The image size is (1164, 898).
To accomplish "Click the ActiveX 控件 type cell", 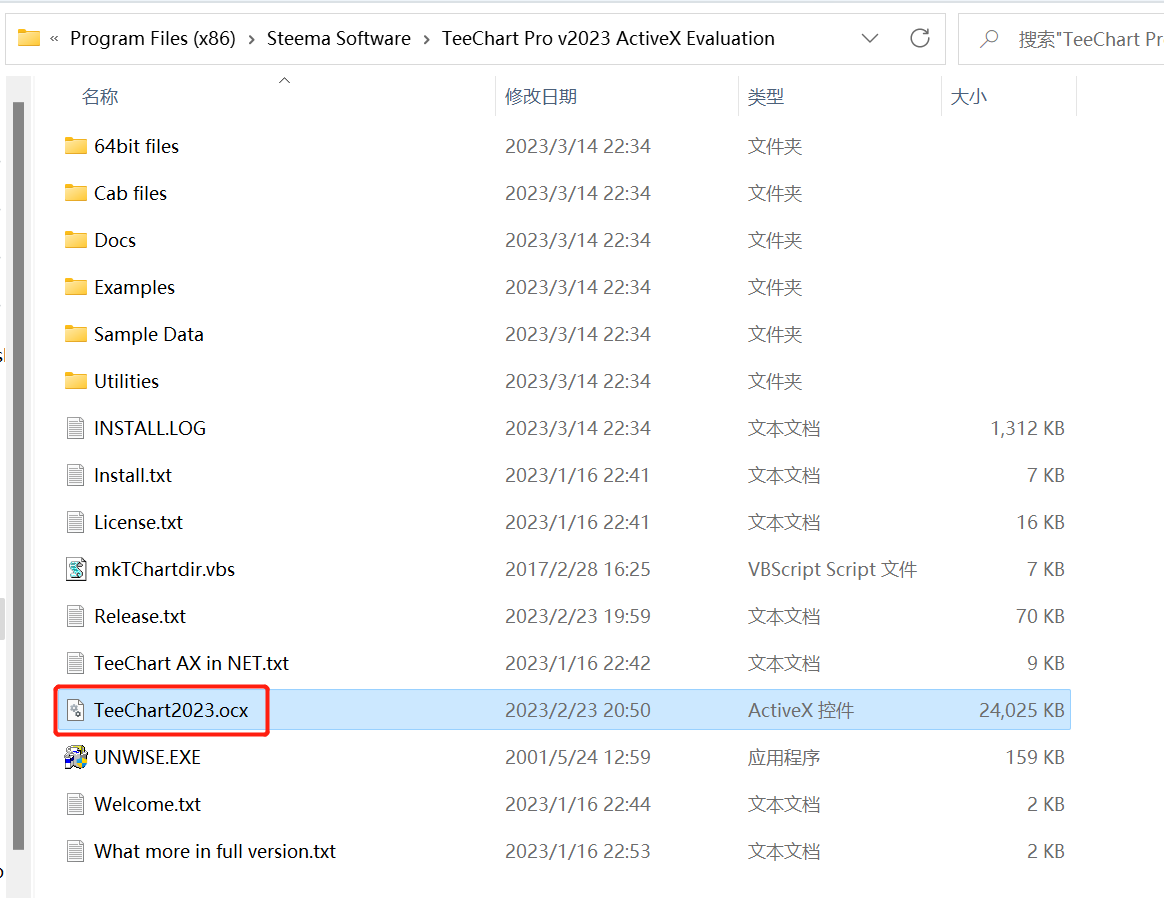I will pos(801,710).
